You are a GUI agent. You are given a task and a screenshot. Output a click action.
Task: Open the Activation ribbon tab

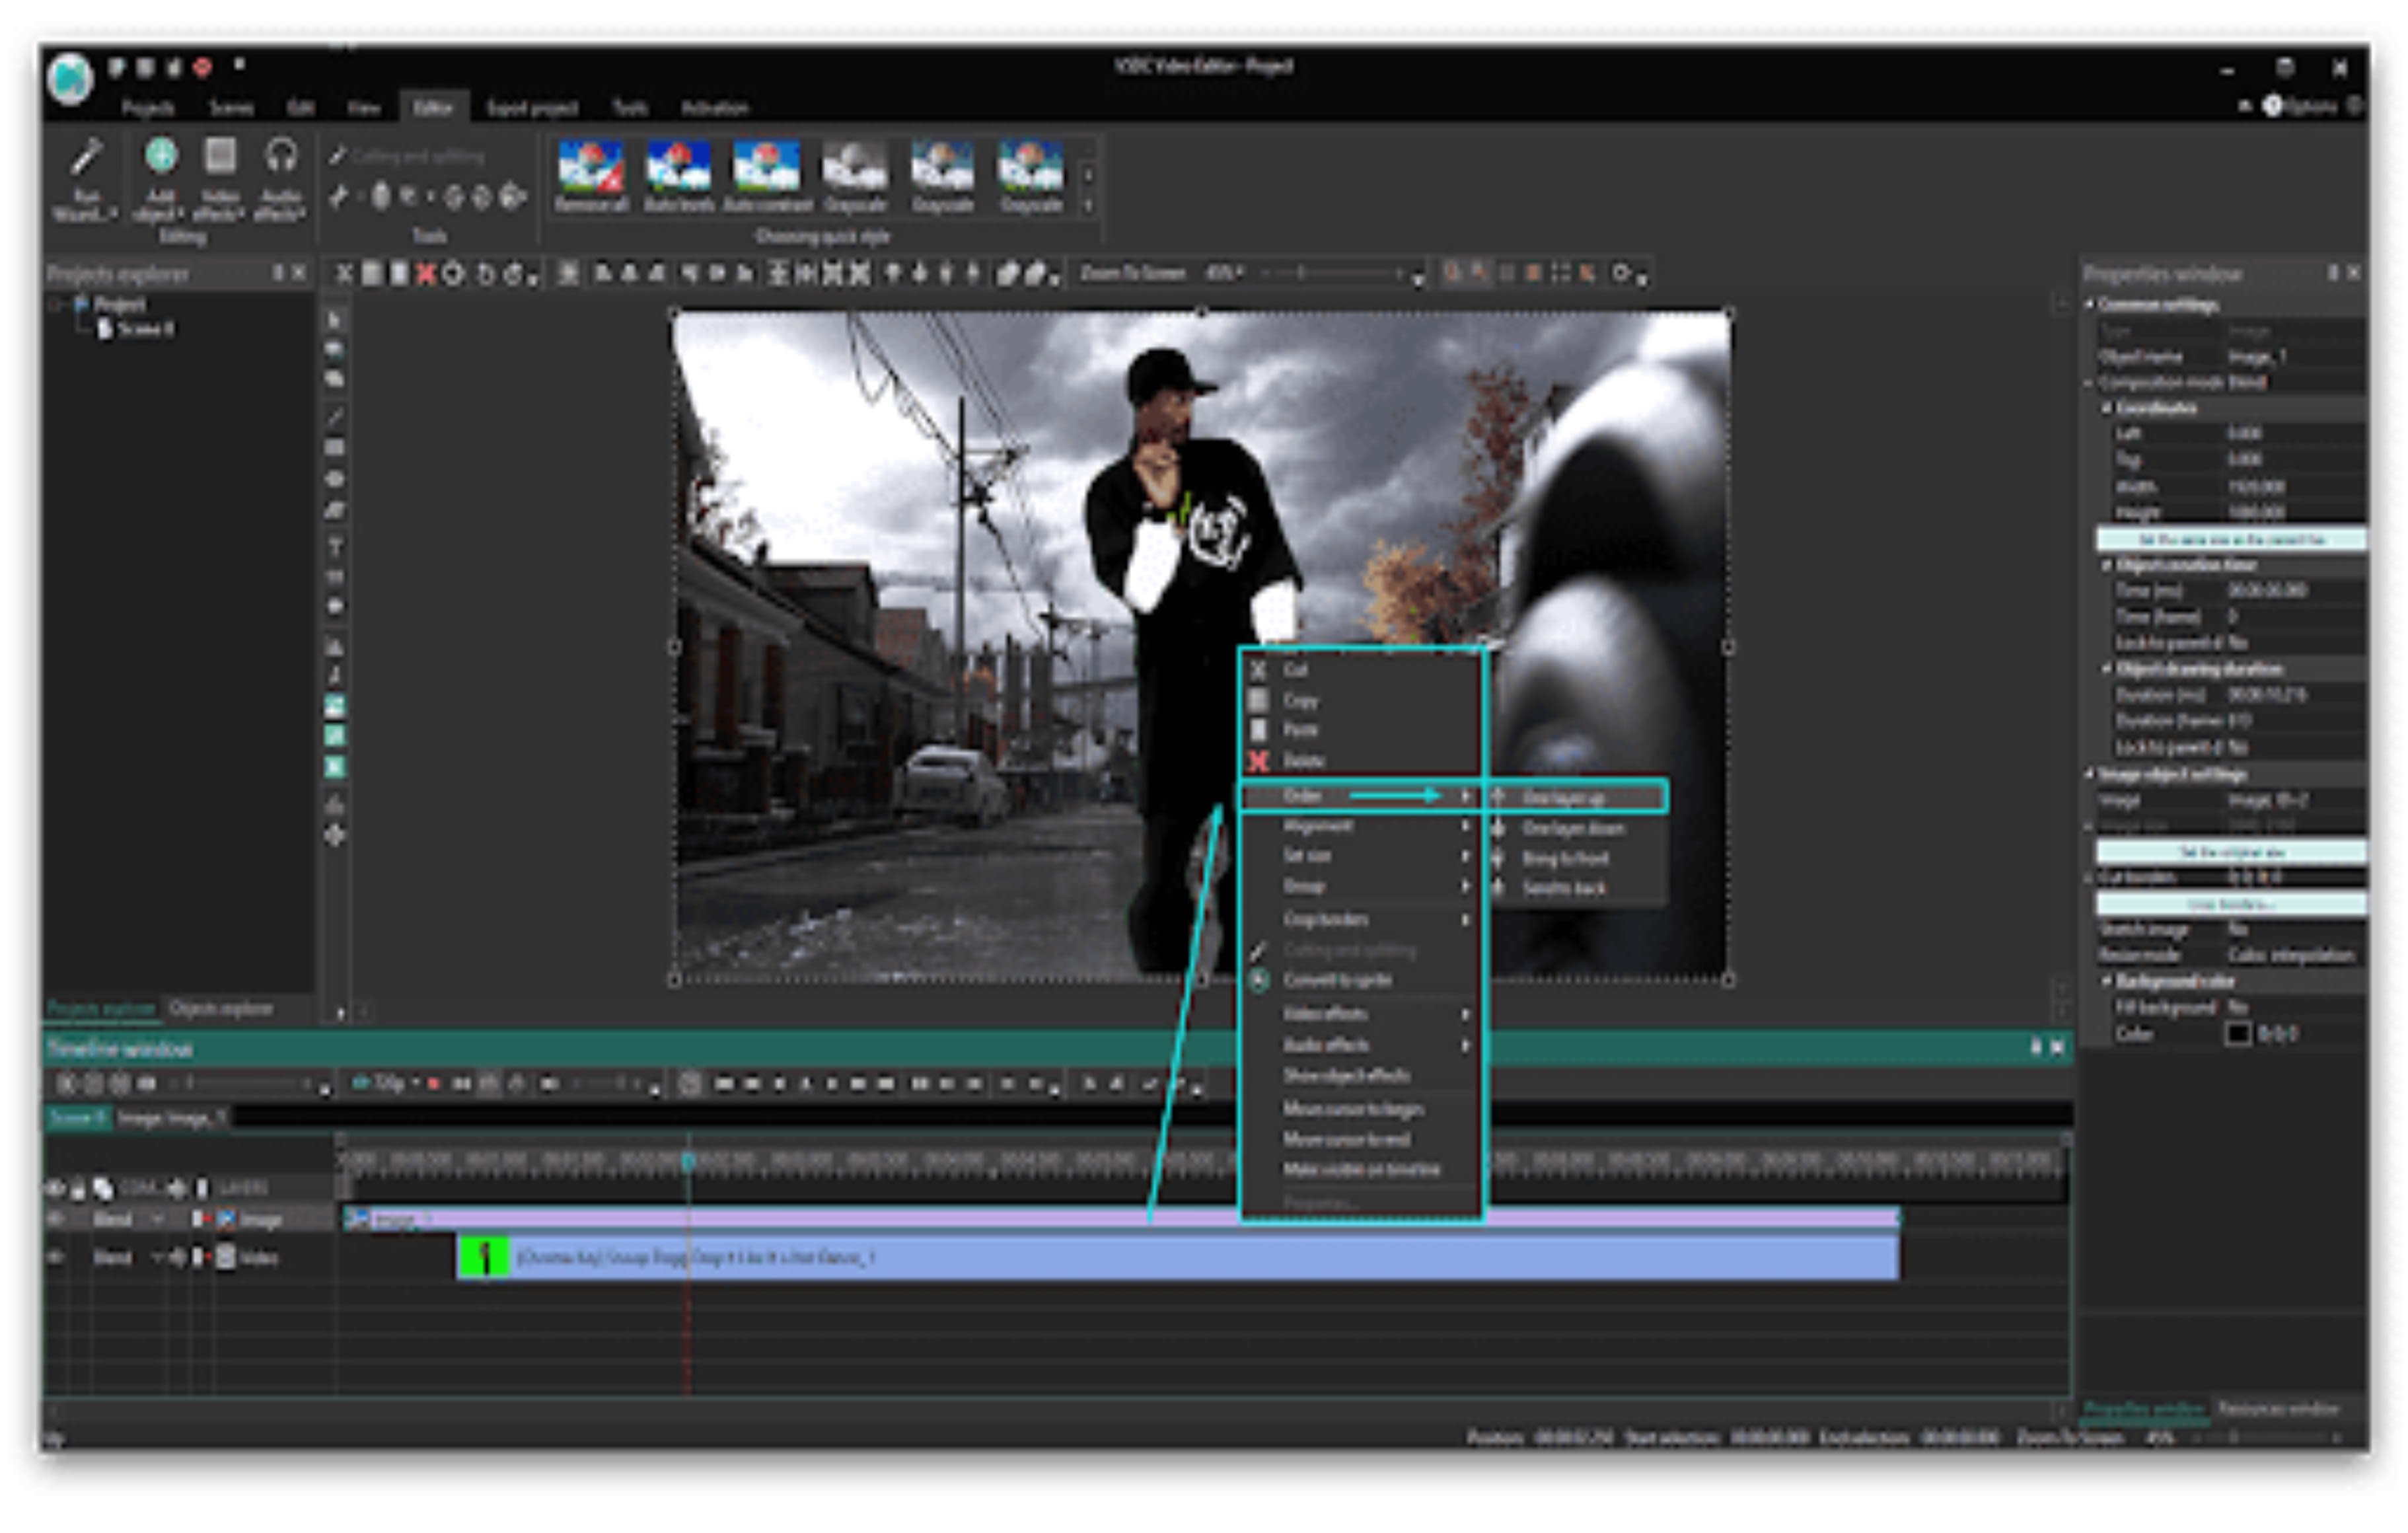click(x=714, y=108)
